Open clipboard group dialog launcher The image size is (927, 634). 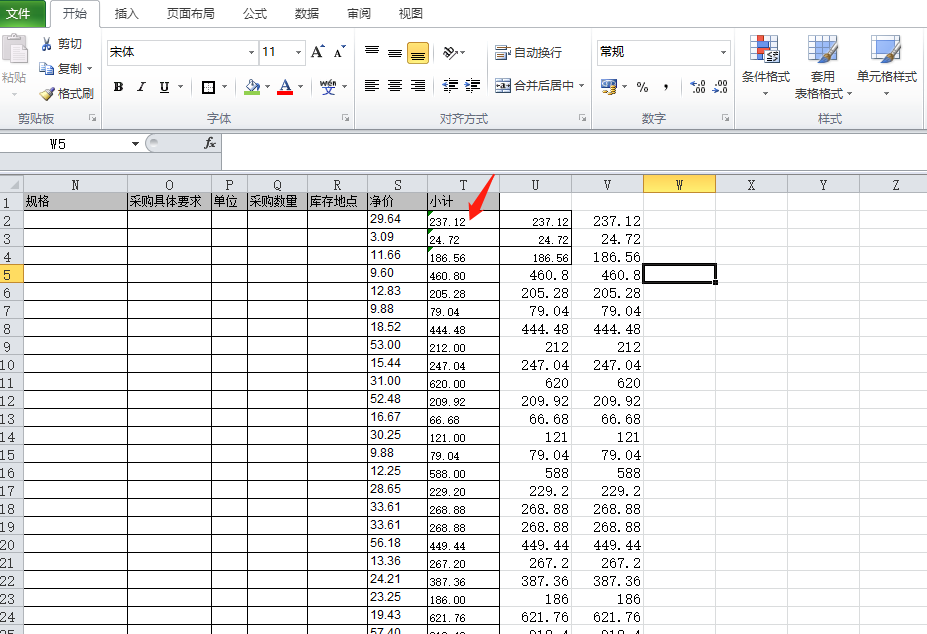tap(93, 118)
